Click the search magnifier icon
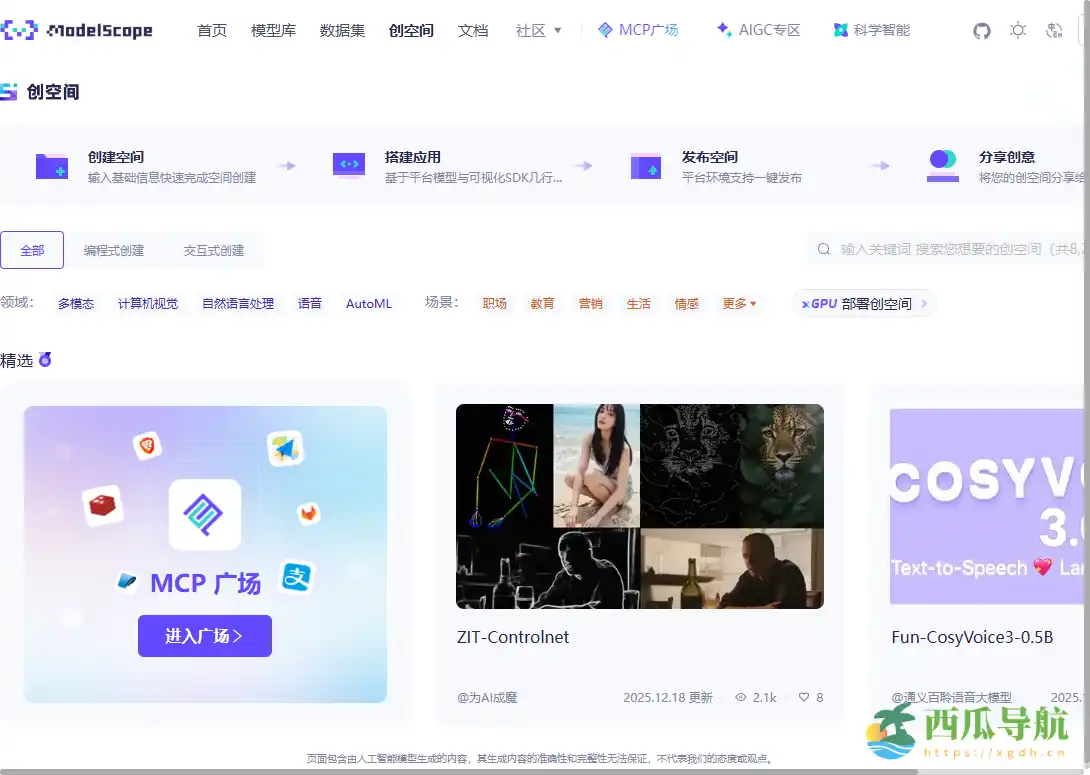Viewport: 1090px width, 775px height. coord(824,249)
